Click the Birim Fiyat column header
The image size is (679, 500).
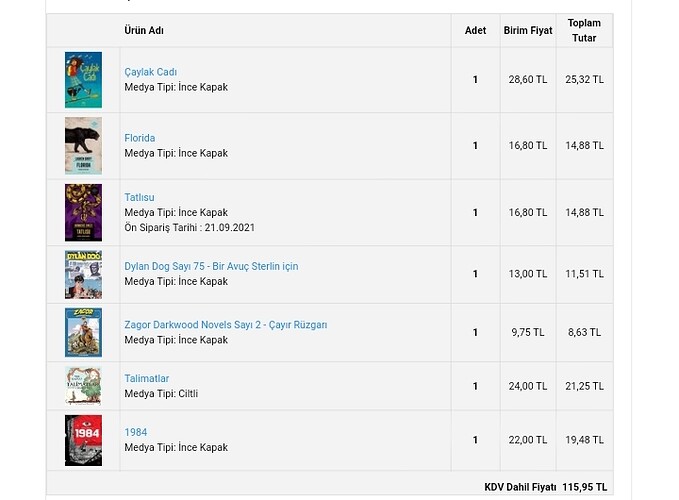click(527, 31)
